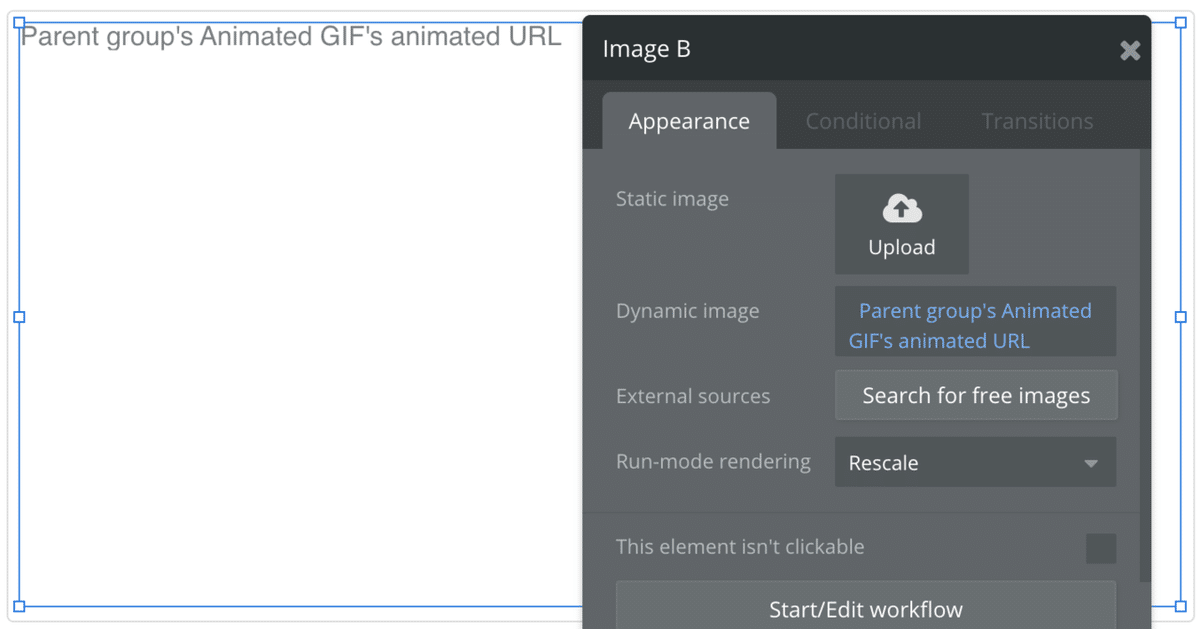The height and width of the screenshot is (629, 1200).
Task: Click the bottom-right resize handle of the image
Action: pos(1181,606)
